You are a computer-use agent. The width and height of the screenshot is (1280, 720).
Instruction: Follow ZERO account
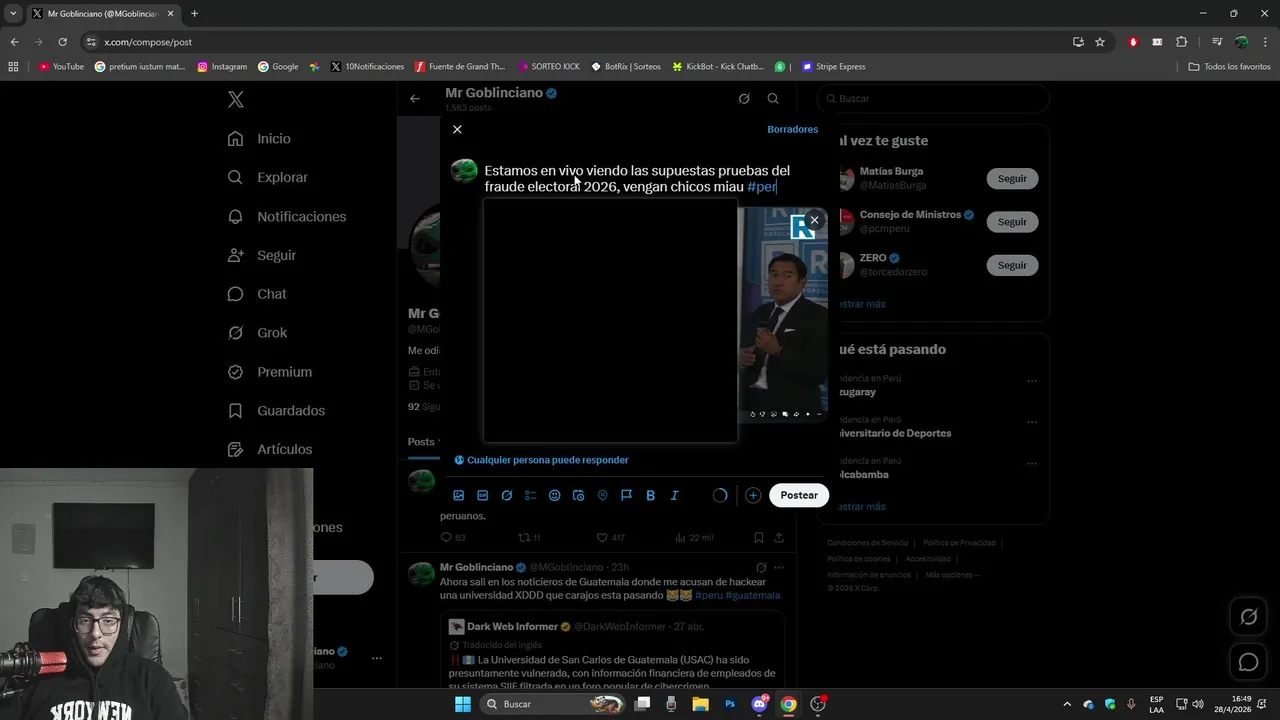(x=1012, y=265)
